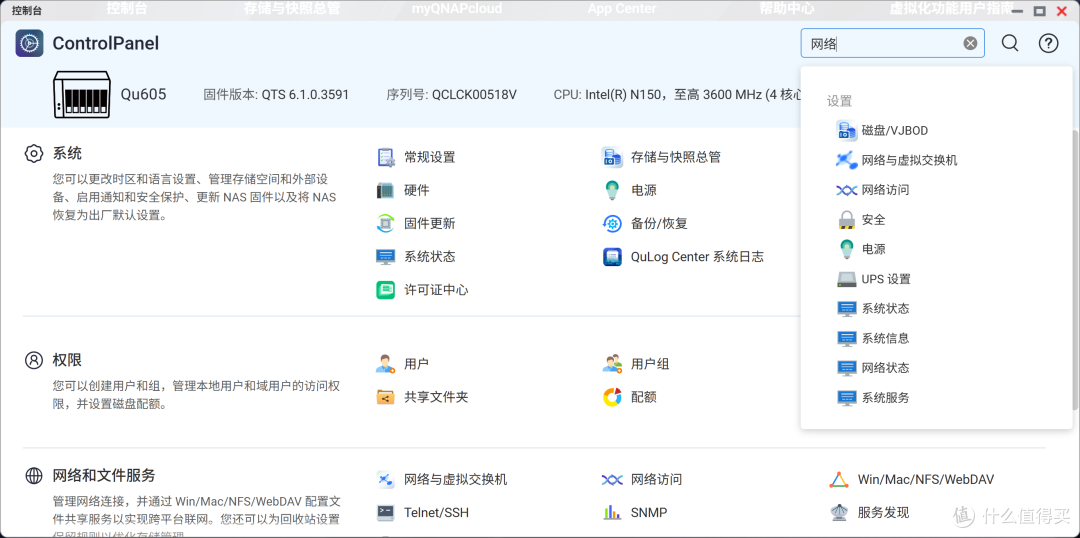
Task: Open 网络访问 icon in main panel
Action: tap(612, 479)
